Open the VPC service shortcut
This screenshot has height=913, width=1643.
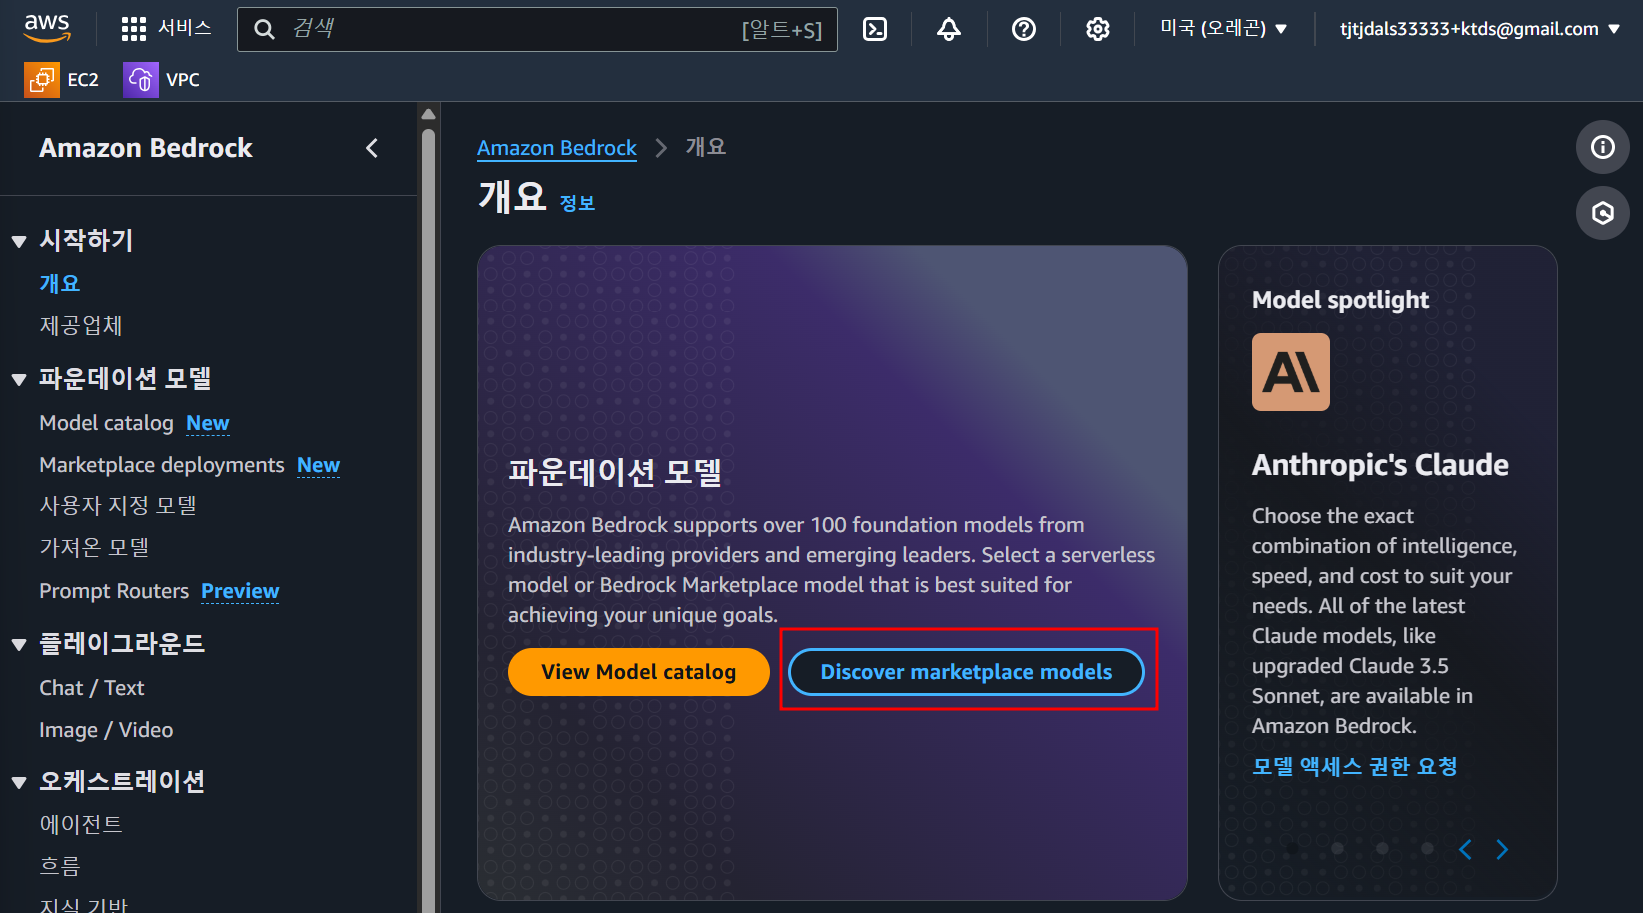162,80
